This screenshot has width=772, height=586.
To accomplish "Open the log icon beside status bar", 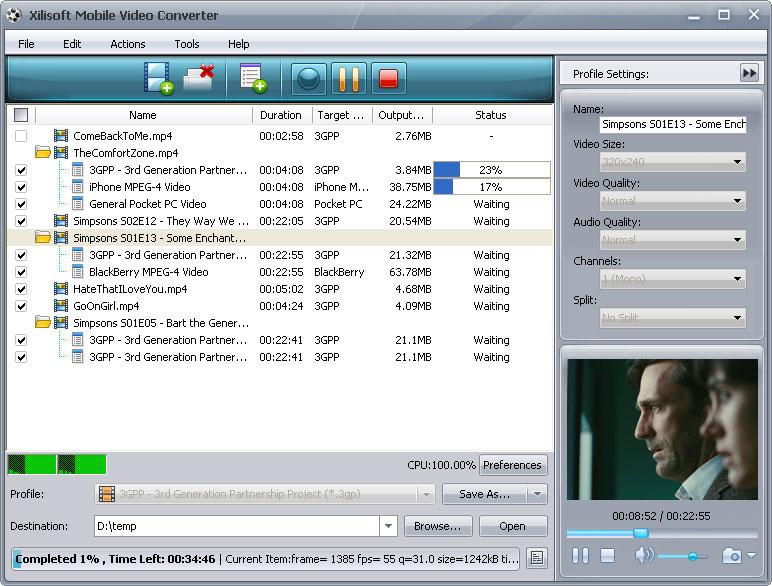I will pos(537,558).
